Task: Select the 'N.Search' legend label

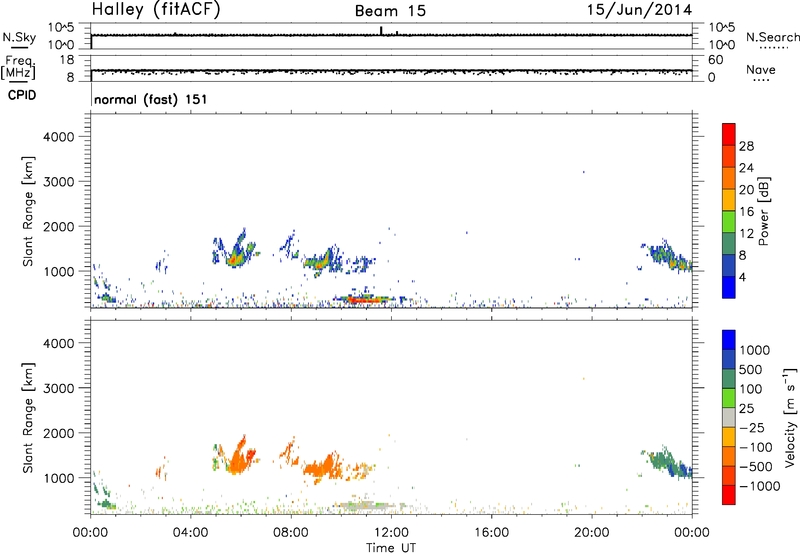Action: tap(773, 37)
